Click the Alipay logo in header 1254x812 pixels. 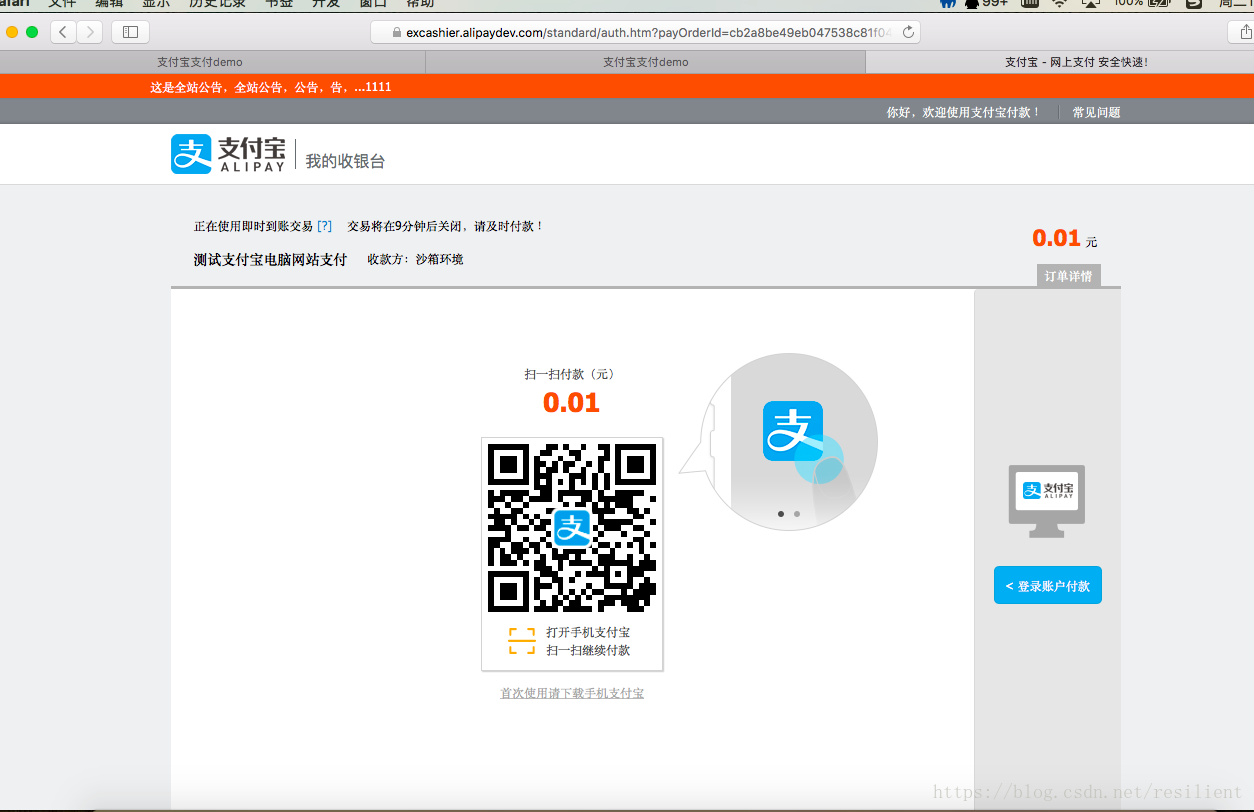(x=228, y=154)
